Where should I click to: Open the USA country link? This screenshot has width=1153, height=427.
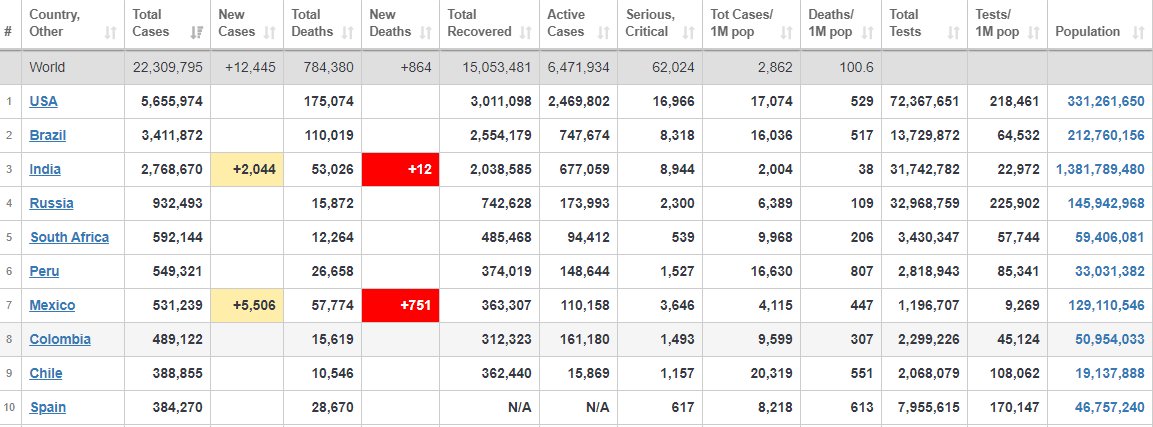(x=43, y=101)
